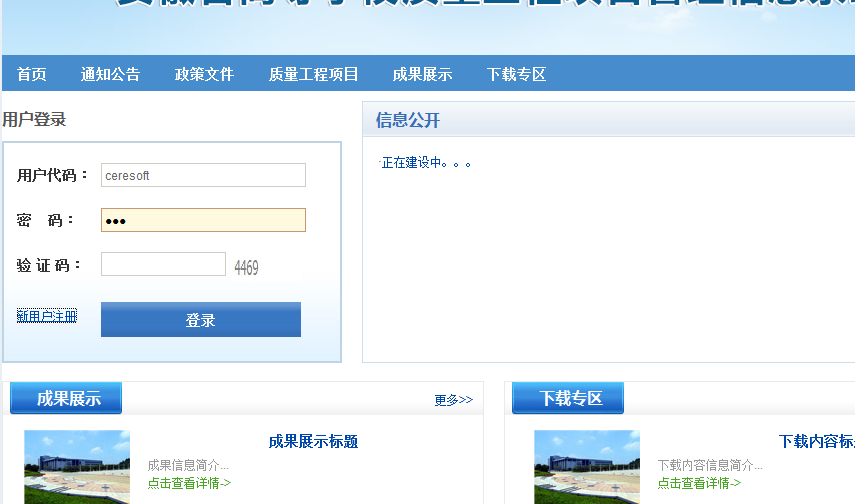Click the 密码 password field
The height and width of the screenshot is (504, 855).
pos(203,220)
